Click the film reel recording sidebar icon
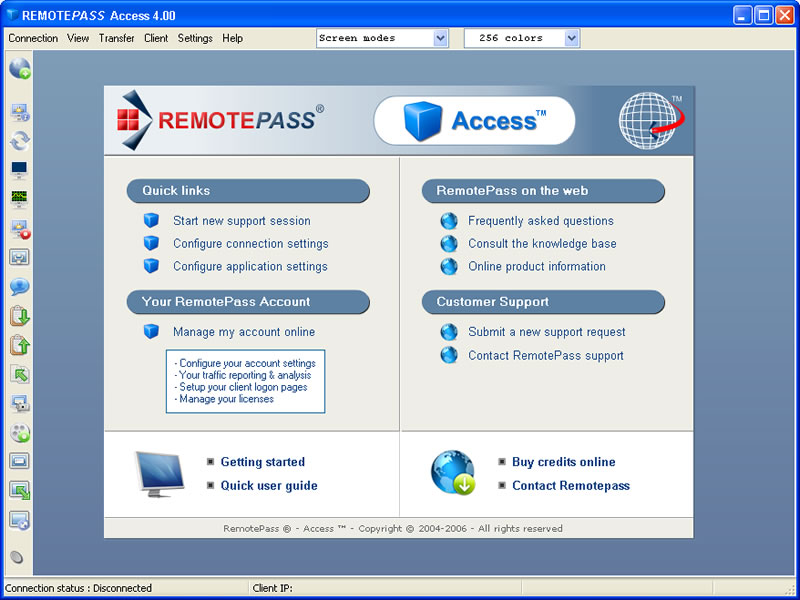The height and width of the screenshot is (600, 800). (20, 433)
